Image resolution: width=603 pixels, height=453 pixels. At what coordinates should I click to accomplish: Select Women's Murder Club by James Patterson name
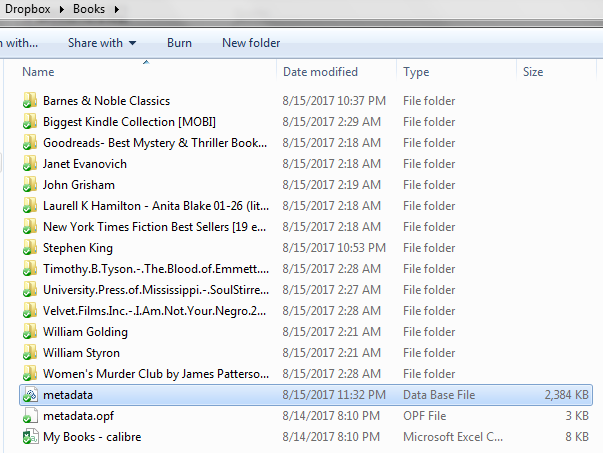(156, 374)
